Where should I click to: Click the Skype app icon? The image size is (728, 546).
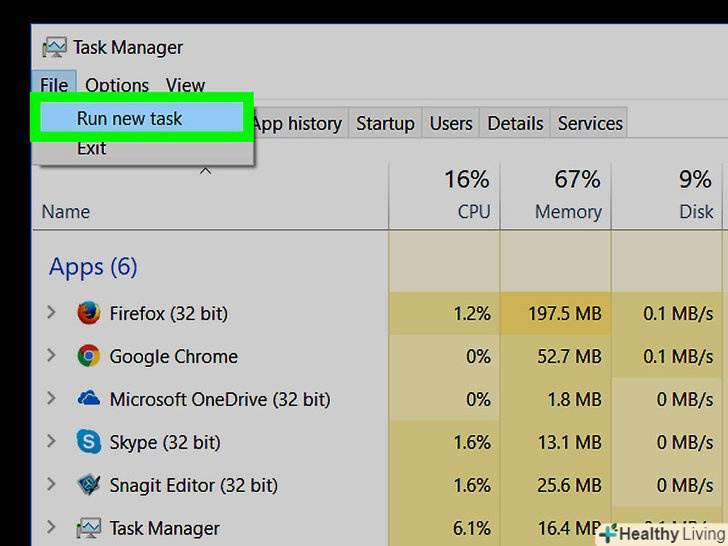point(89,442)
